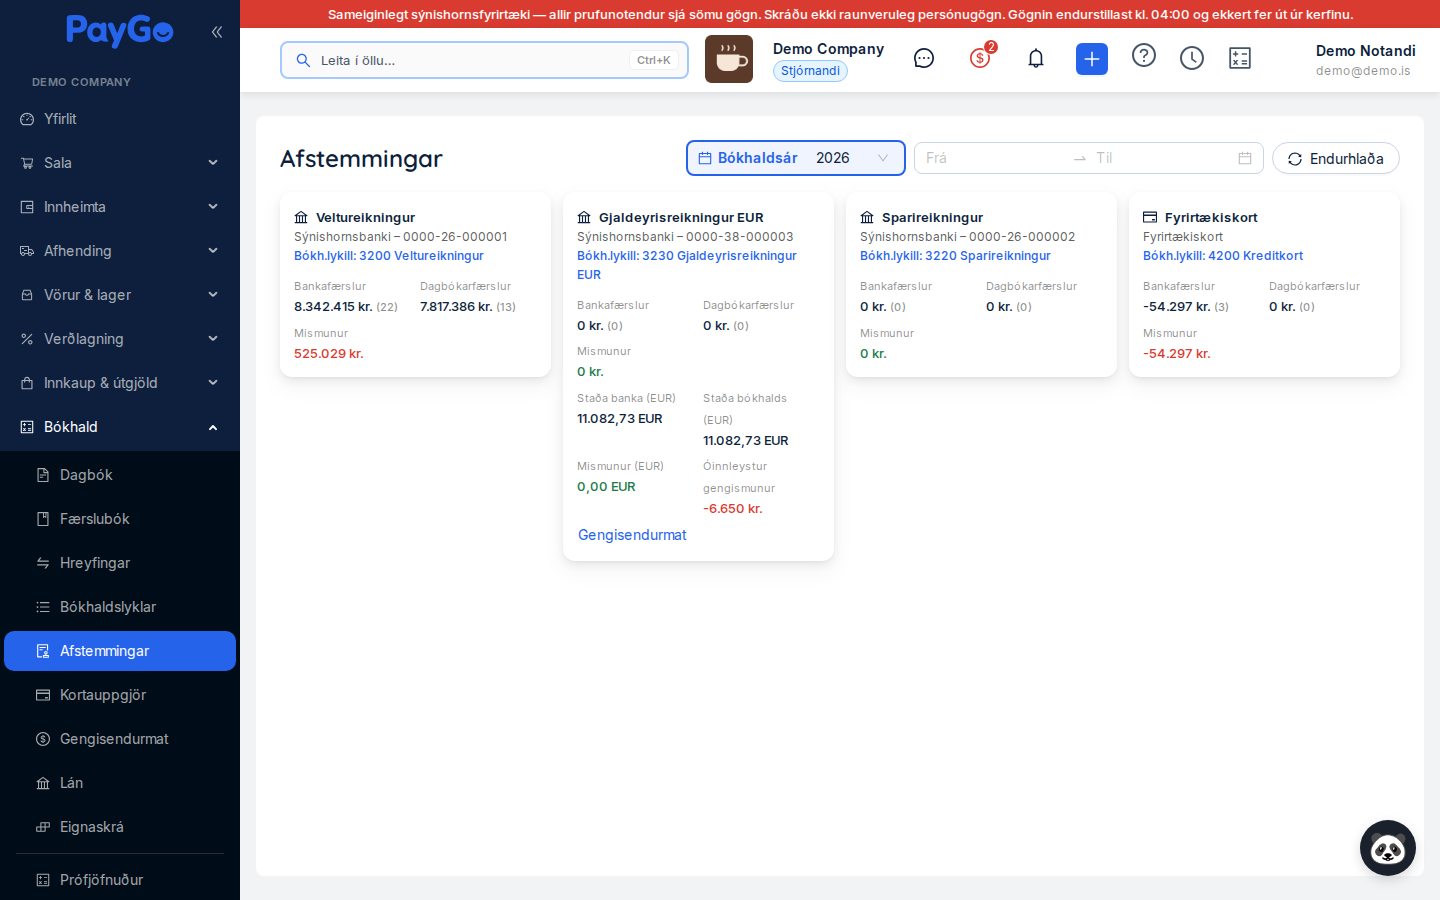Click the card icon beside Fyrirtækiskort
1440x900 pixels.
pos(1150,217)
